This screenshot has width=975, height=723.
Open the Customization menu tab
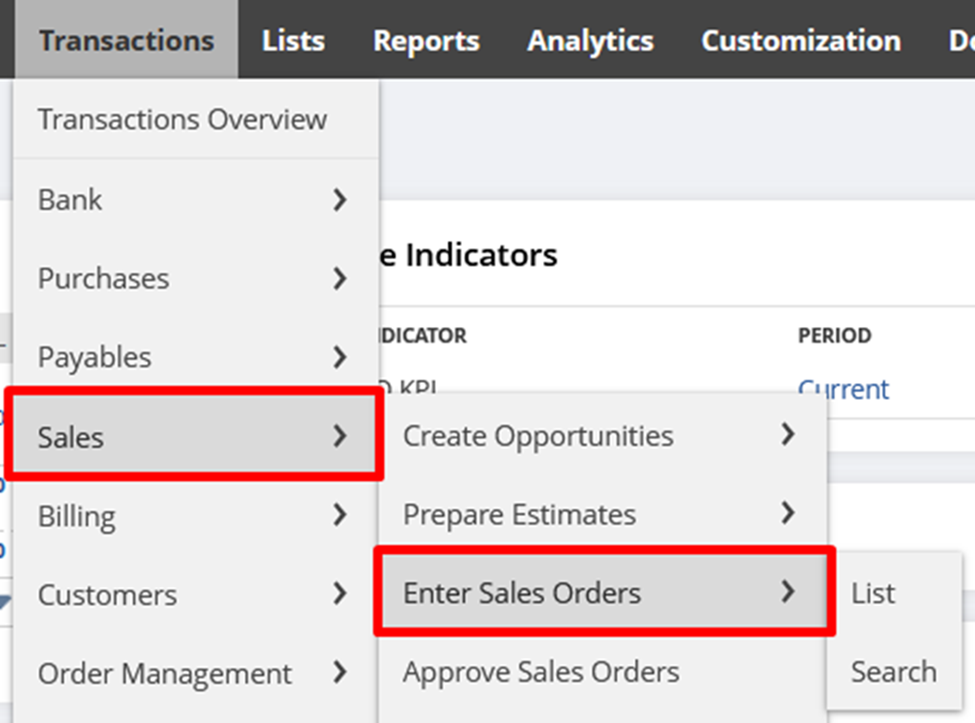tap(801, 41)
